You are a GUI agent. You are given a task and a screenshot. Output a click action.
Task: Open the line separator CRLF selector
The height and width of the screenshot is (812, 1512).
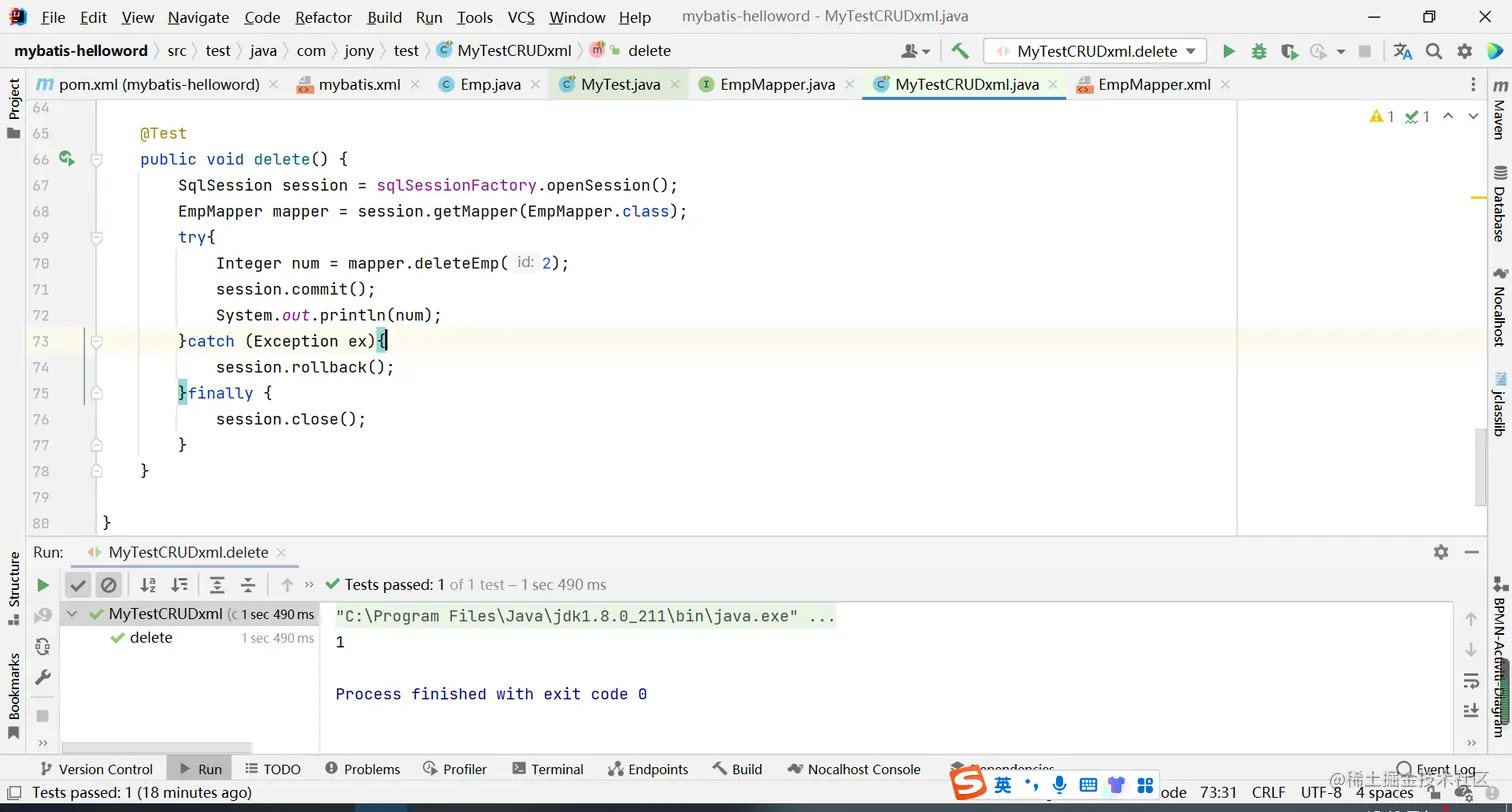point(1269,793)
